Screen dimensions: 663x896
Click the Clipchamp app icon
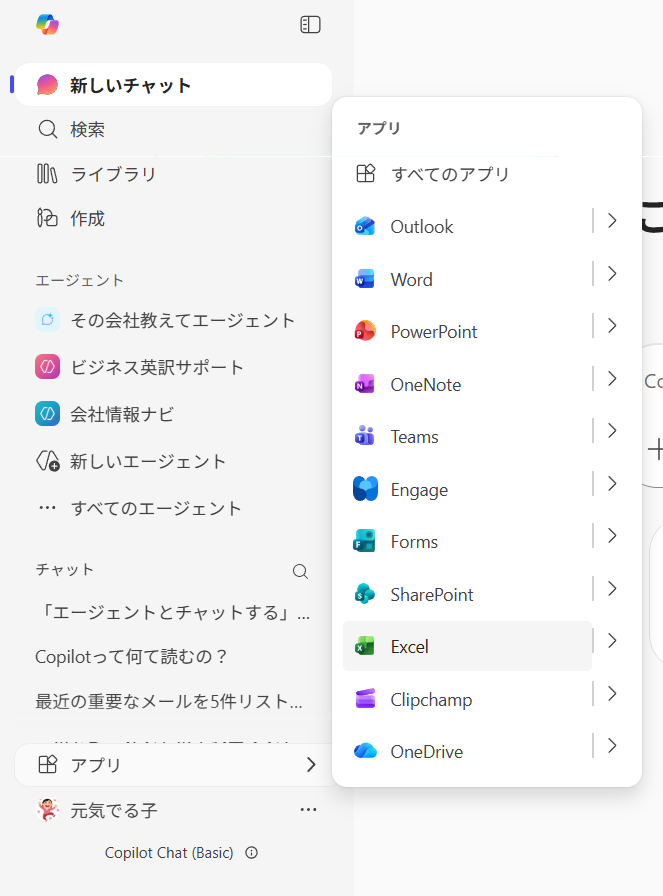tap(365, 700)
